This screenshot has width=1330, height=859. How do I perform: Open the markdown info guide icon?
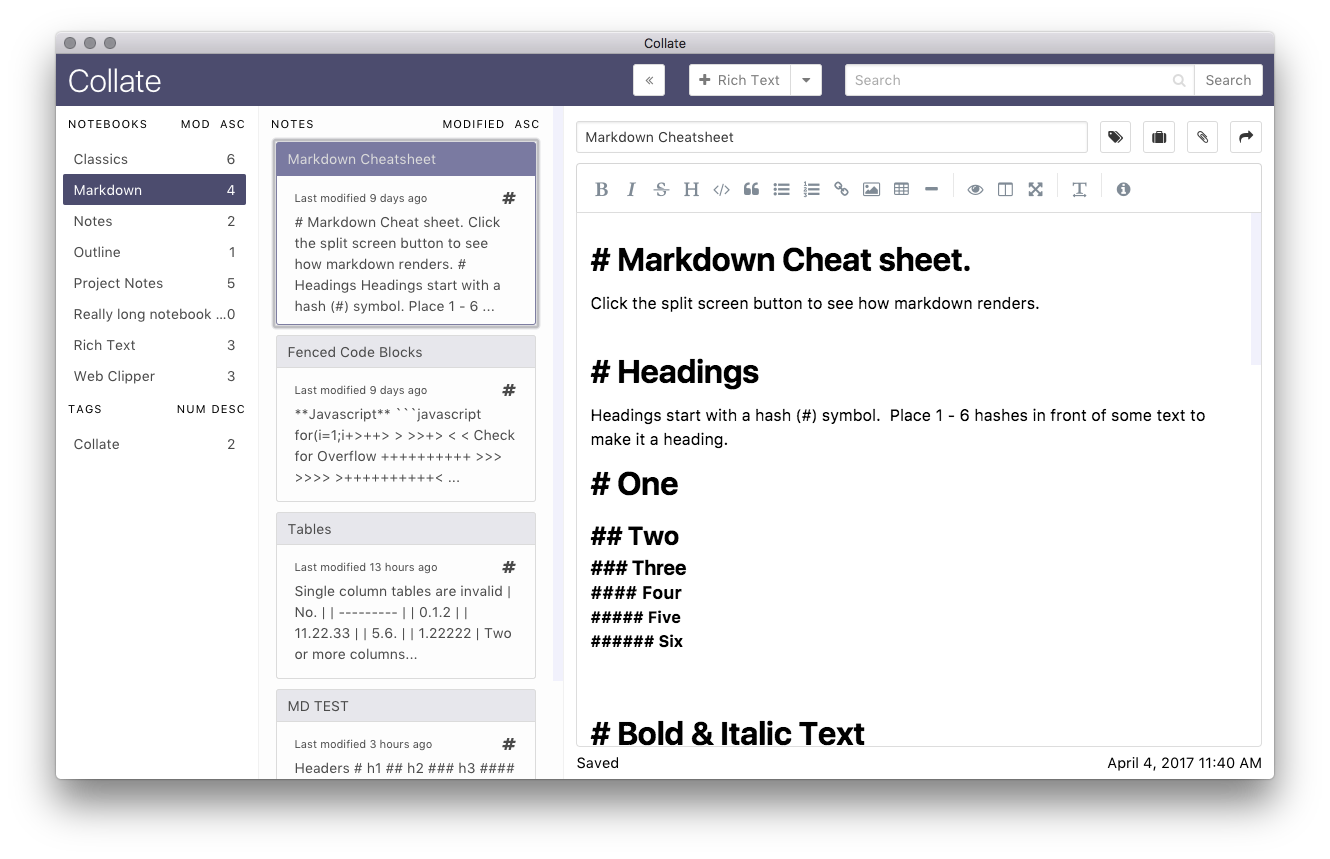1123,189
